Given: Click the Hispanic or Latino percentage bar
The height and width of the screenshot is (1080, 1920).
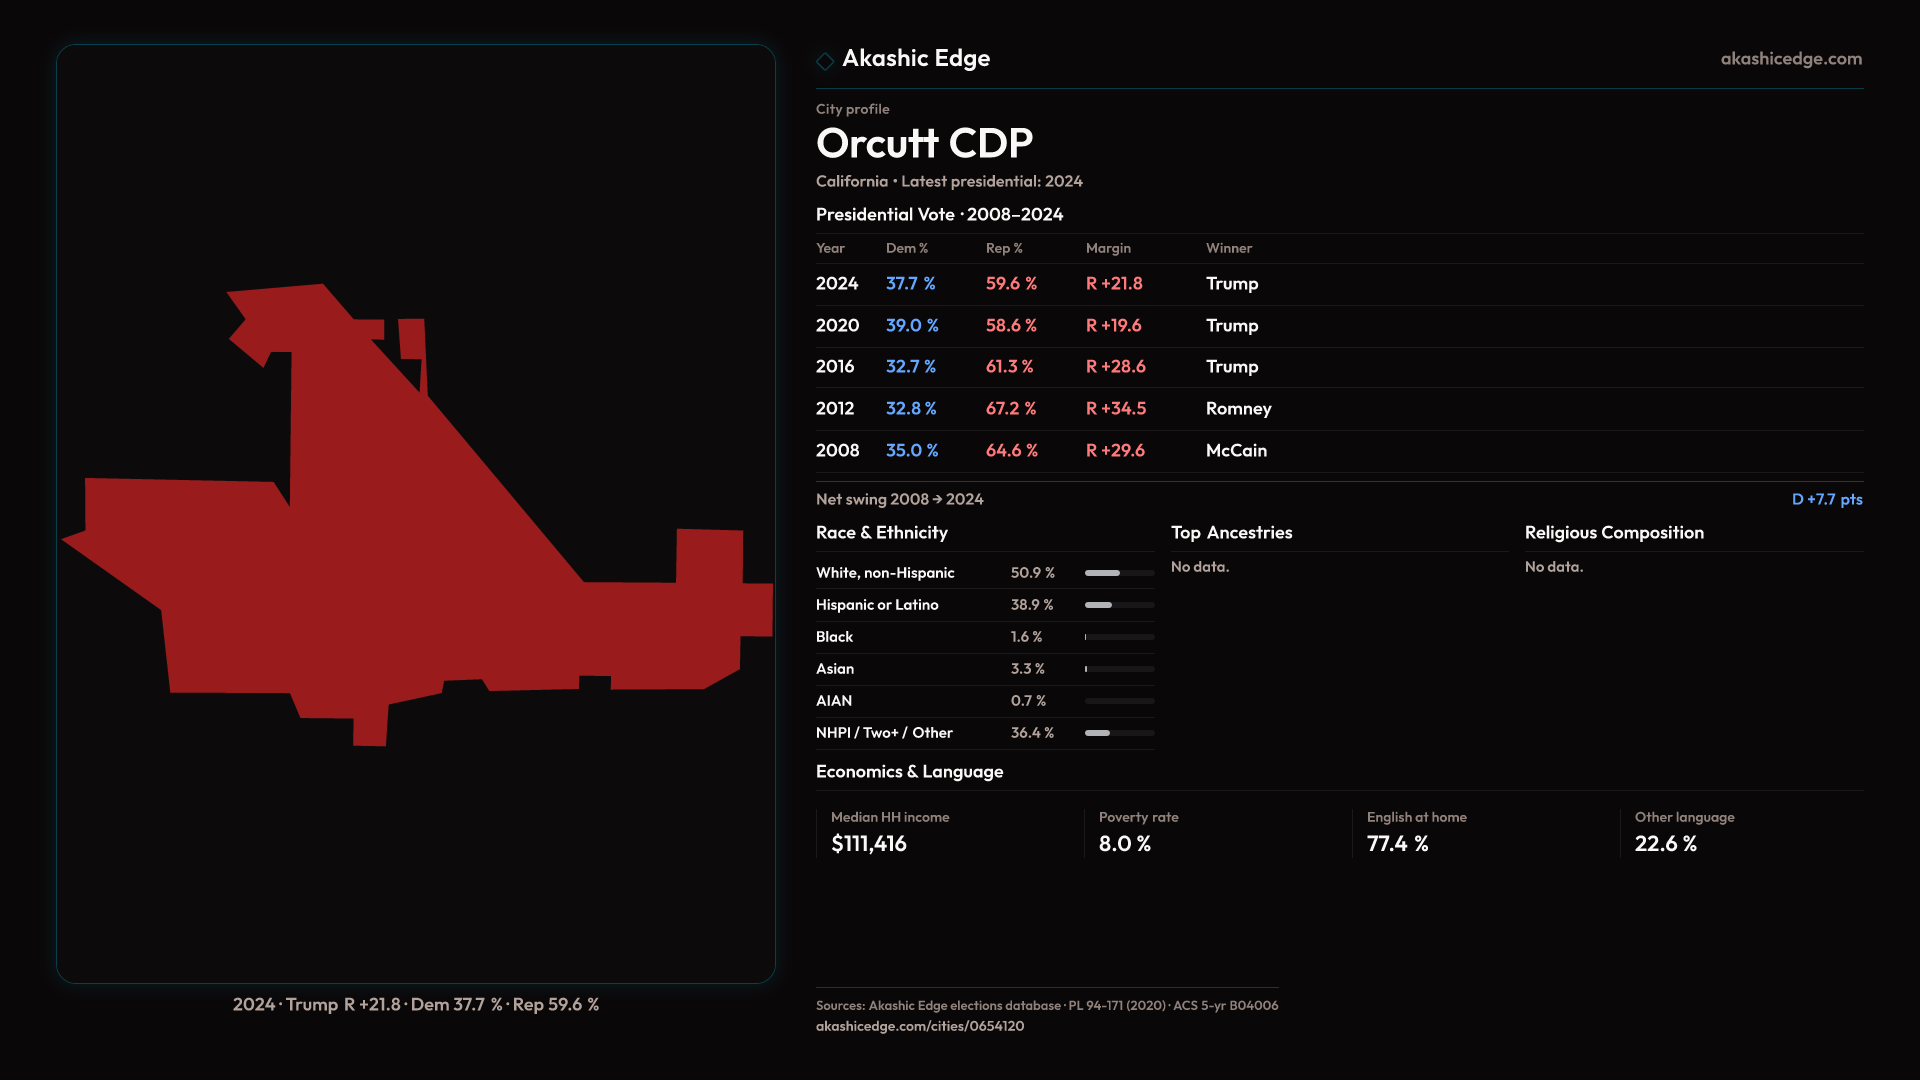Looking at the screenshot, I should (1118, 605).
